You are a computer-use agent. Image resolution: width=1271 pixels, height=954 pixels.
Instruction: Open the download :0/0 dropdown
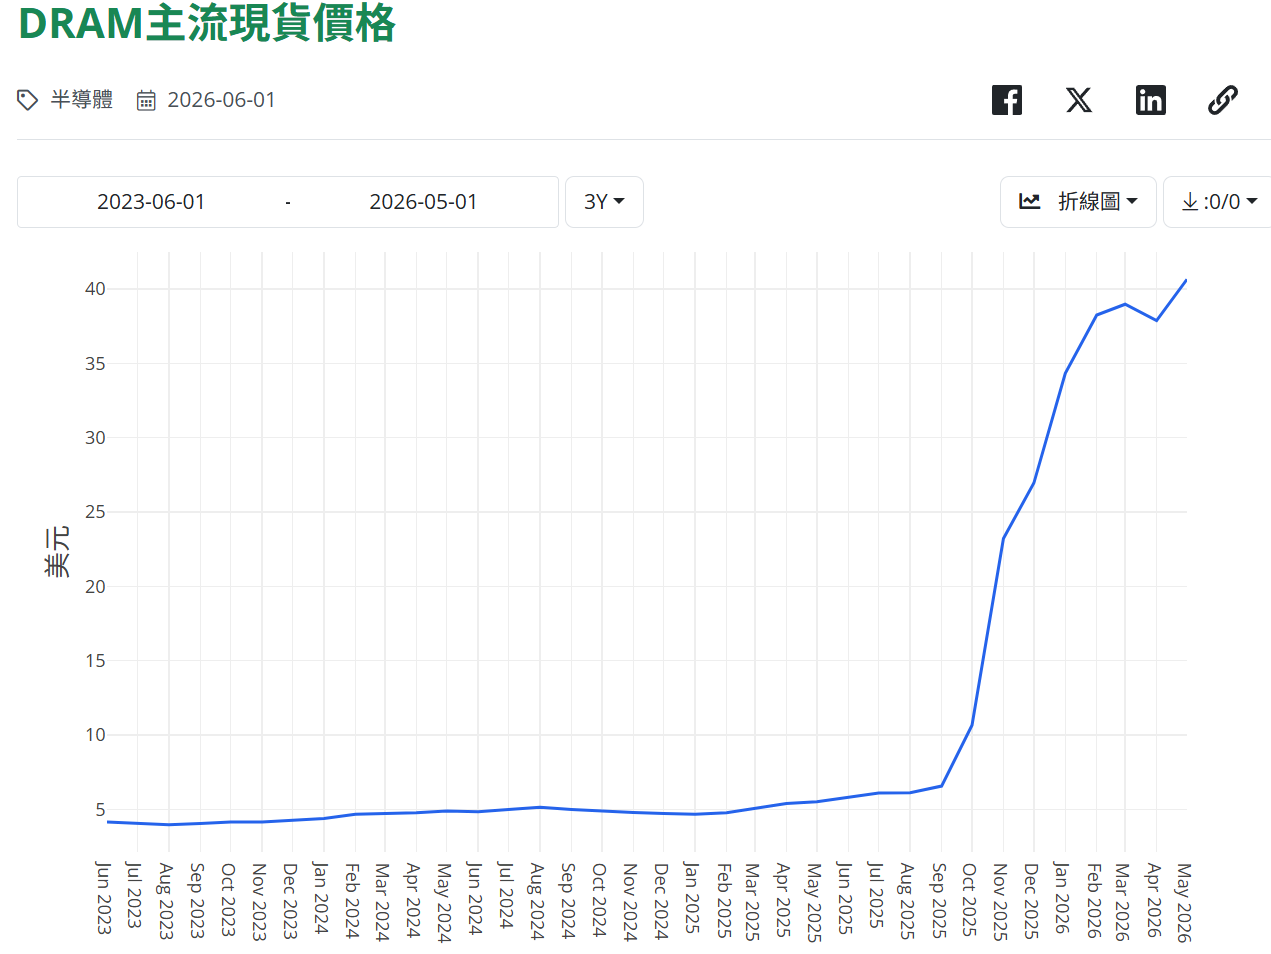(x=1218, y=202)
